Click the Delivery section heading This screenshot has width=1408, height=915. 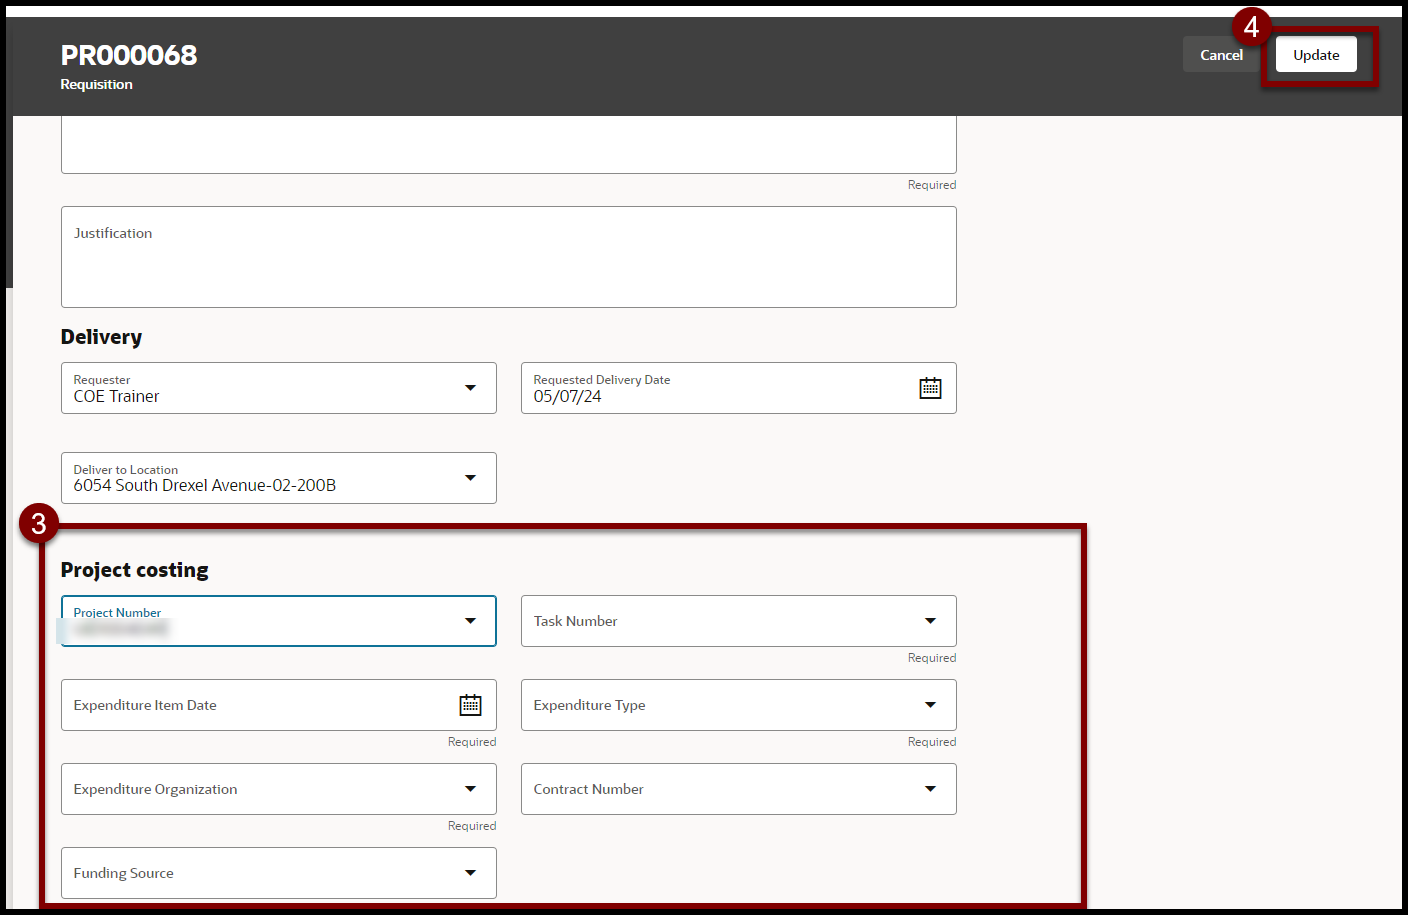click(x=101, y=337)
